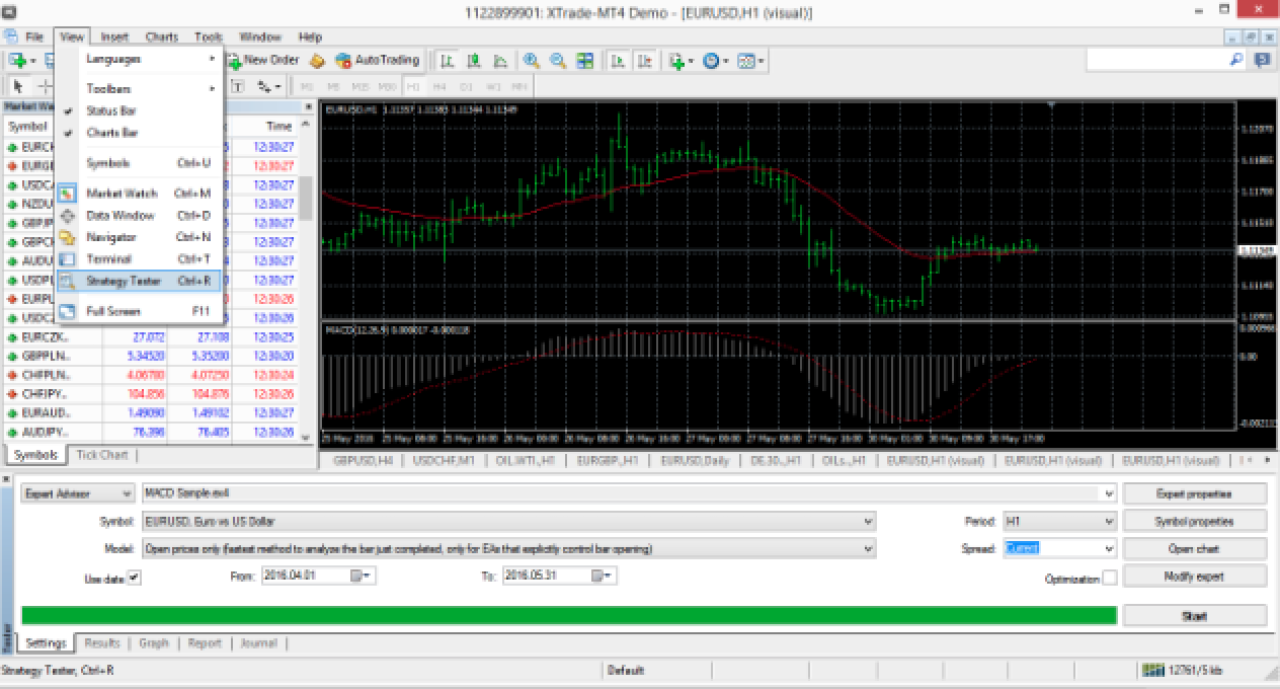1280x689 pixels.
Task: Tile windows icon in toolbar
Action: tap(585, 60)
